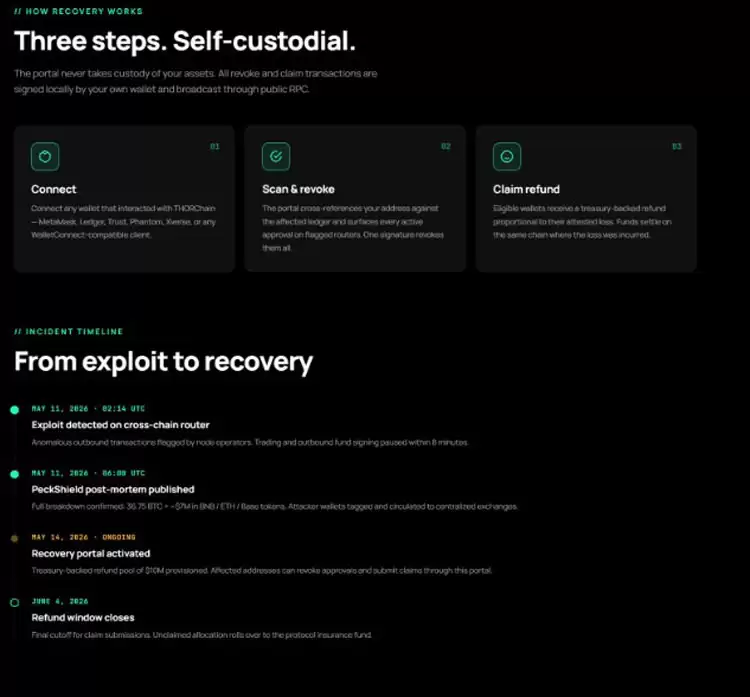Click the Recovery portal activated title

pyautogui.click(x=91, y=553)
